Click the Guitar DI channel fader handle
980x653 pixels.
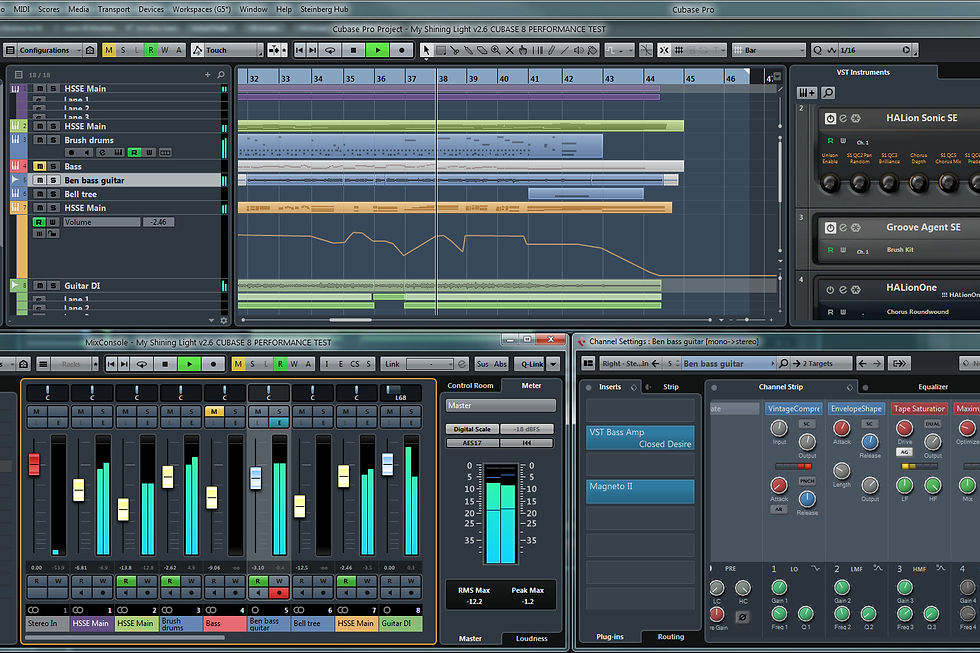[x=388, y=464]
